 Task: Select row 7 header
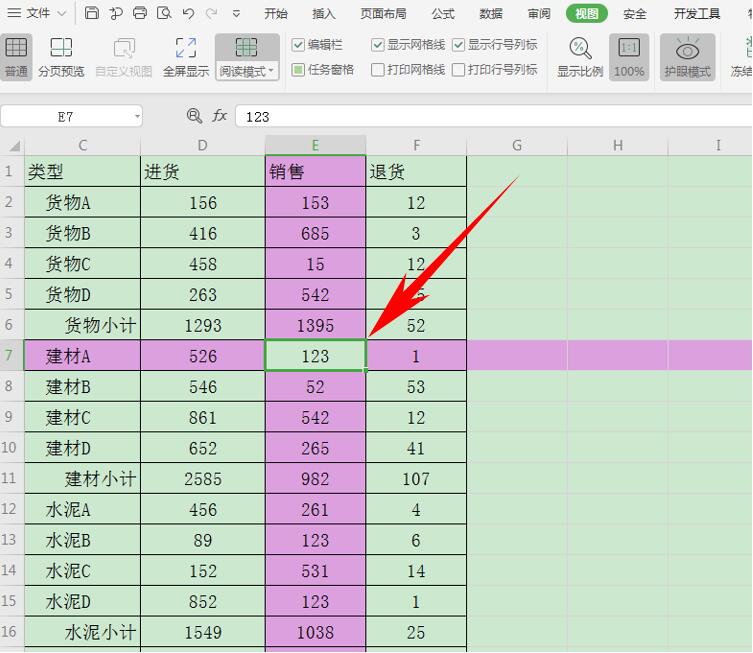[12, 355]
